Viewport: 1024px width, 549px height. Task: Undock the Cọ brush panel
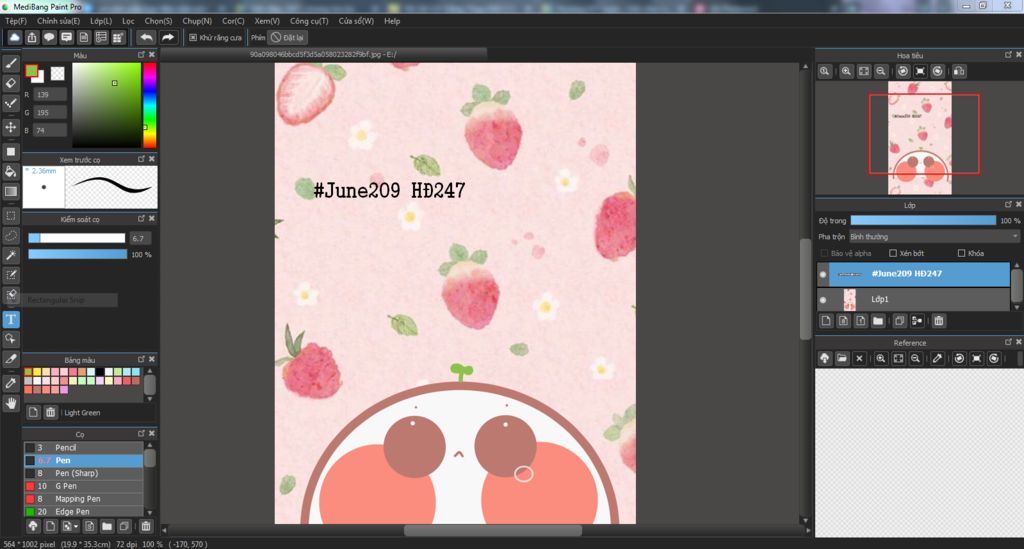141,433
